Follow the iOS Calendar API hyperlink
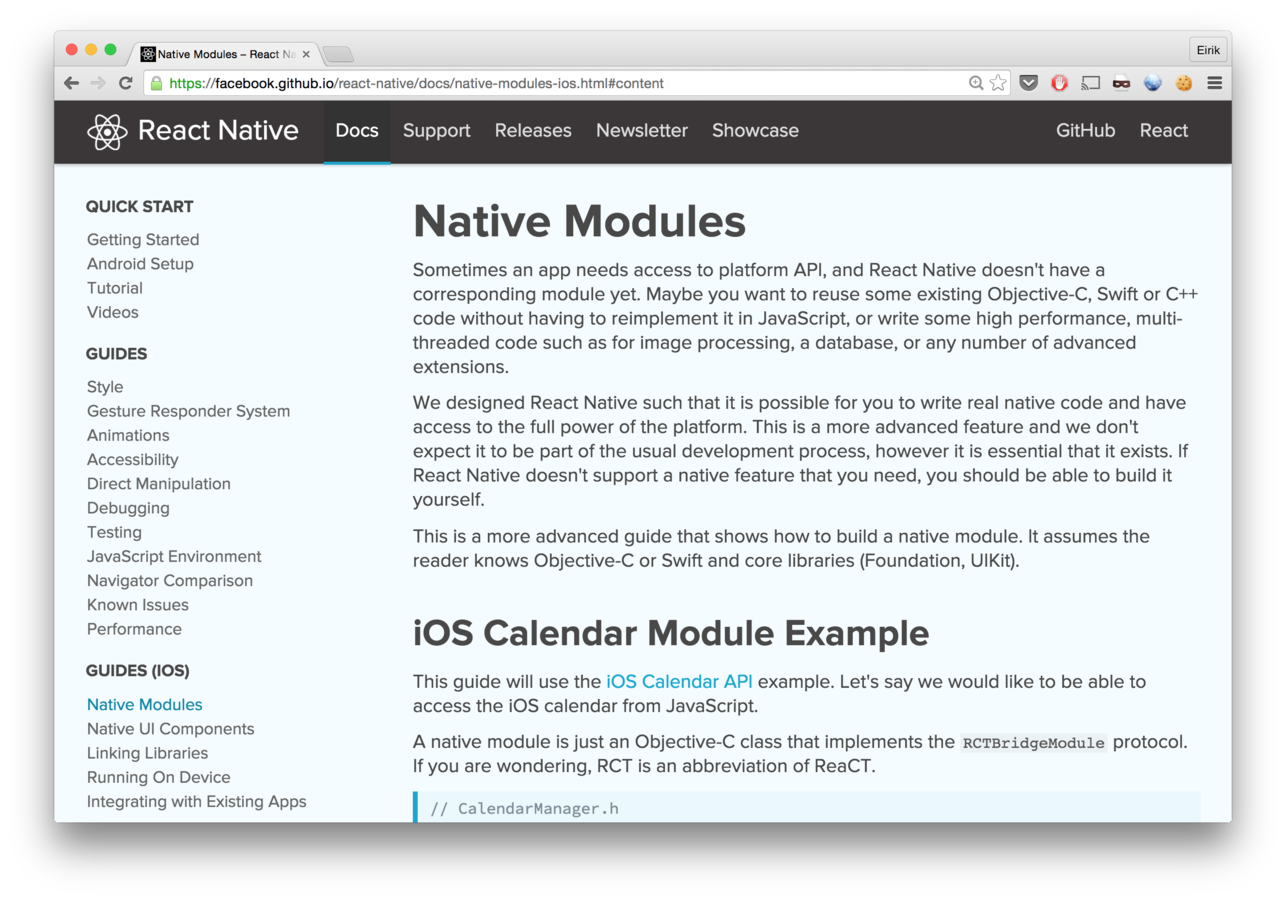1286x900 pixels. click(x=679, y=682)
